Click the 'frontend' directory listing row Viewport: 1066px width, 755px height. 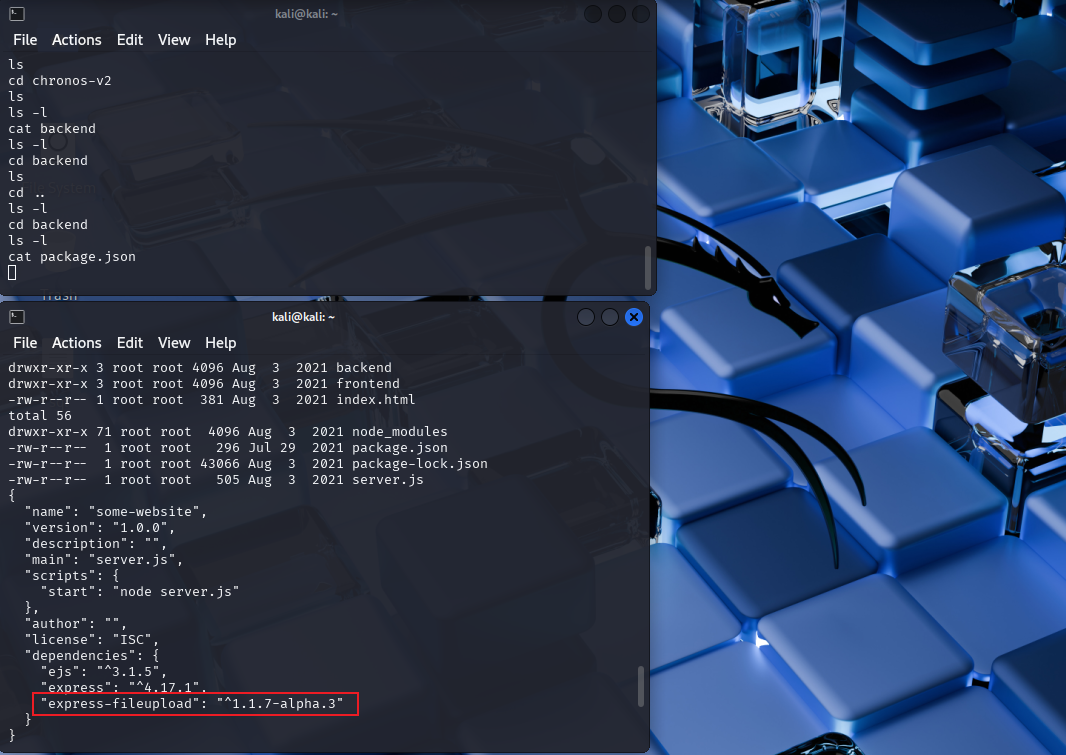(x=204, y=383)
